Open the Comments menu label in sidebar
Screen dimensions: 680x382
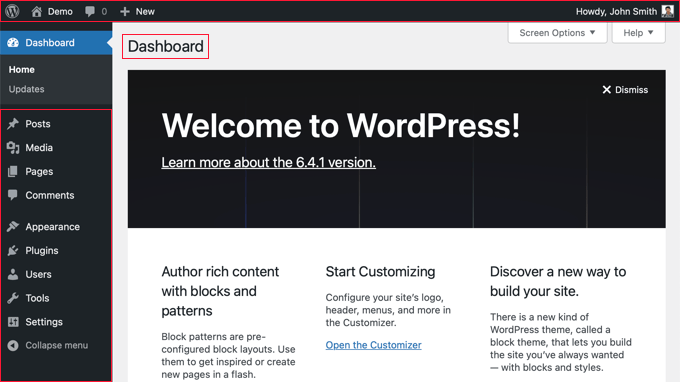click(x=50, y=195)
